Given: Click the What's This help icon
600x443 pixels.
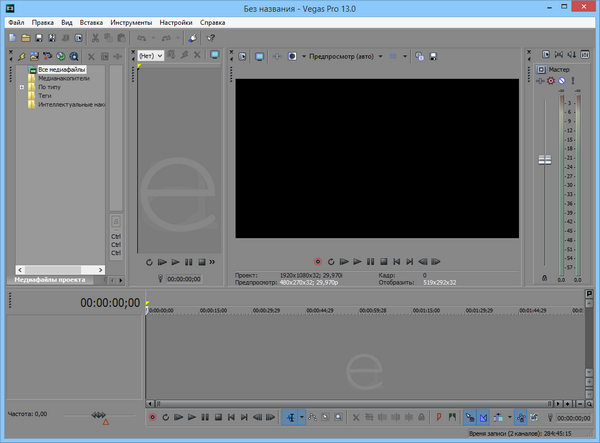Looking at the screenshot, I should (x=211, y=38).
